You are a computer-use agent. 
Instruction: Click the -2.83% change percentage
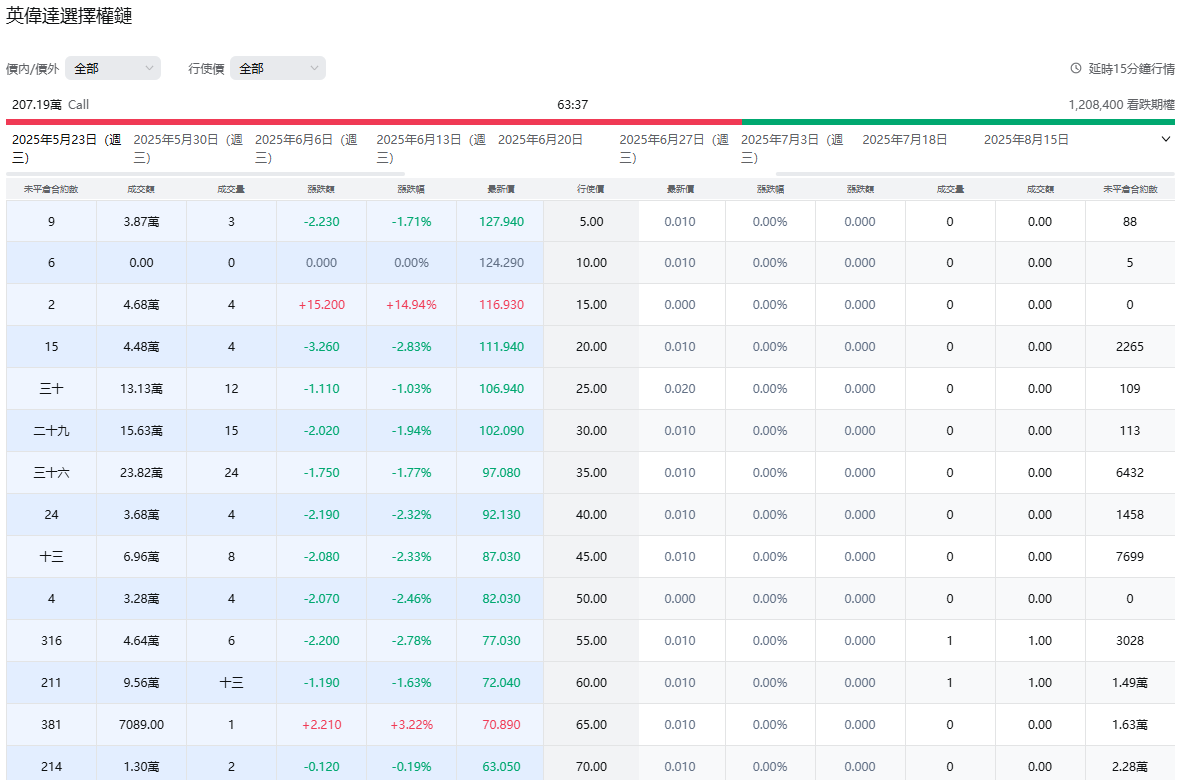point(411,347)
